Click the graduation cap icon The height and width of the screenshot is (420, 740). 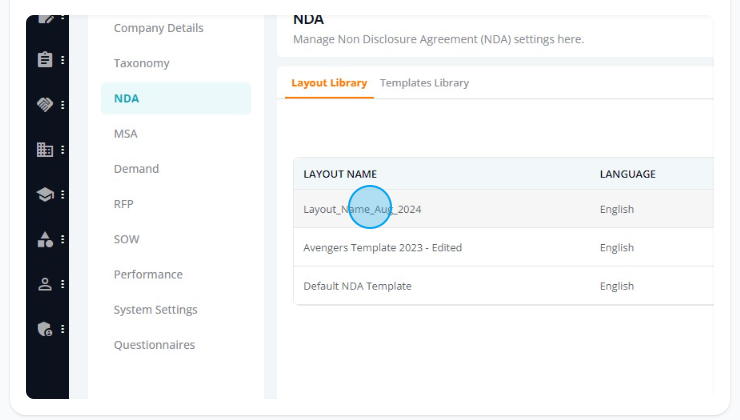click(45, 194)
